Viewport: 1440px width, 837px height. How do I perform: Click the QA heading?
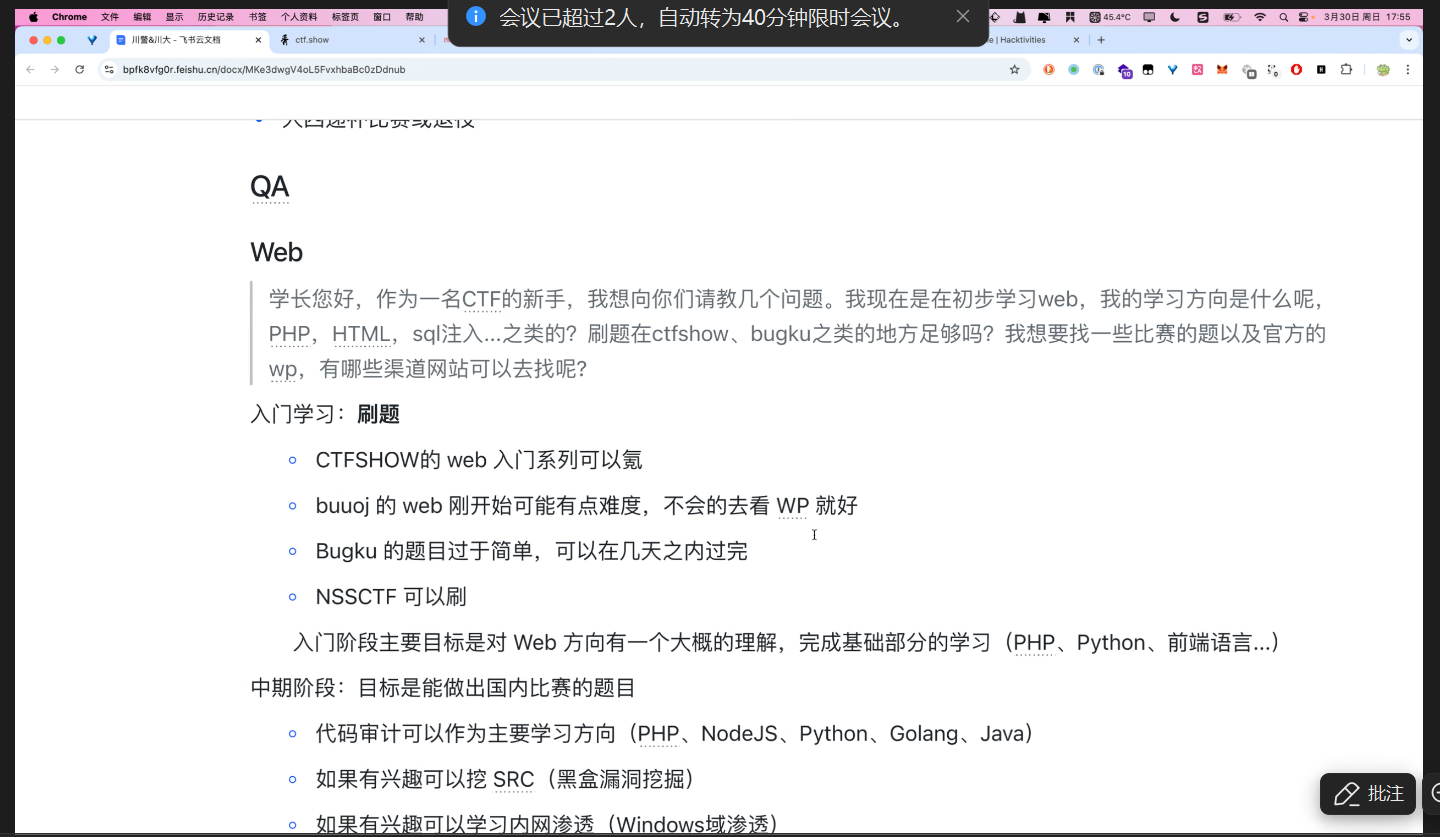[270, 186]
